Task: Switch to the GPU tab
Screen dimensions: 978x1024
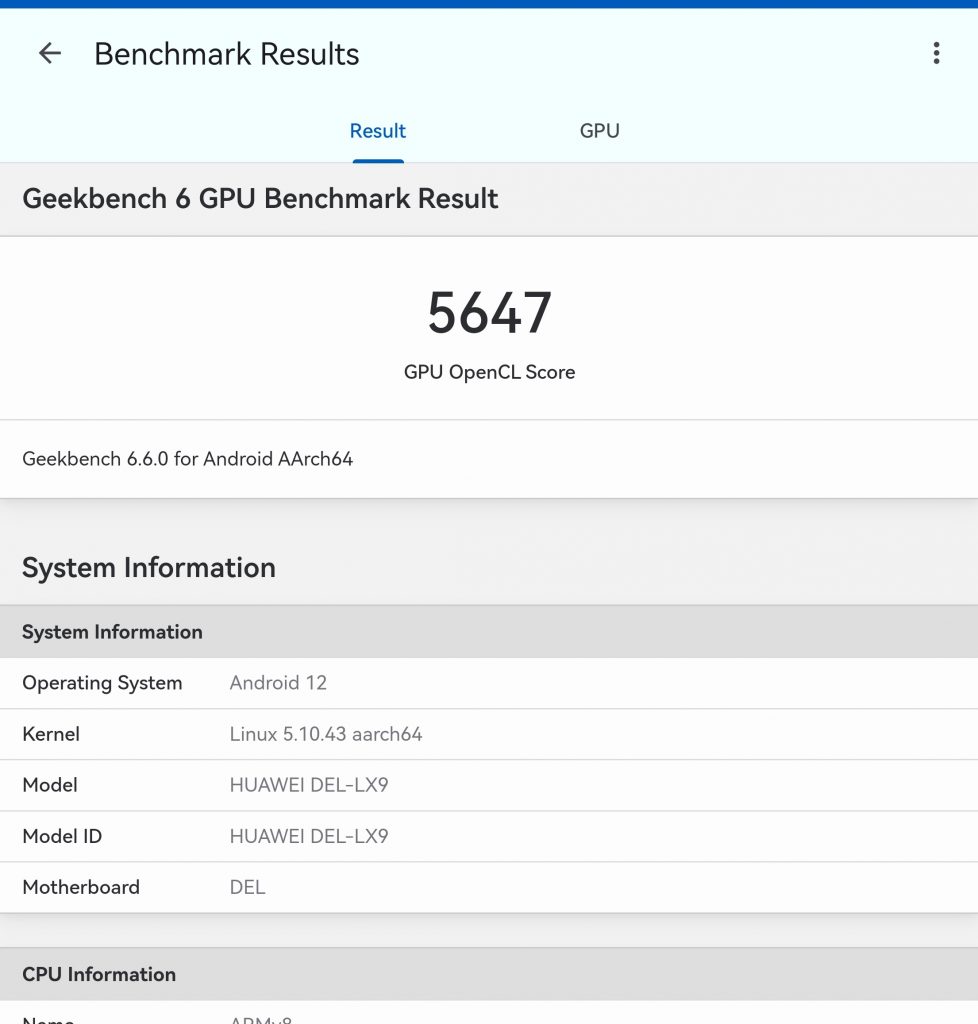Action: click(599, 131)
